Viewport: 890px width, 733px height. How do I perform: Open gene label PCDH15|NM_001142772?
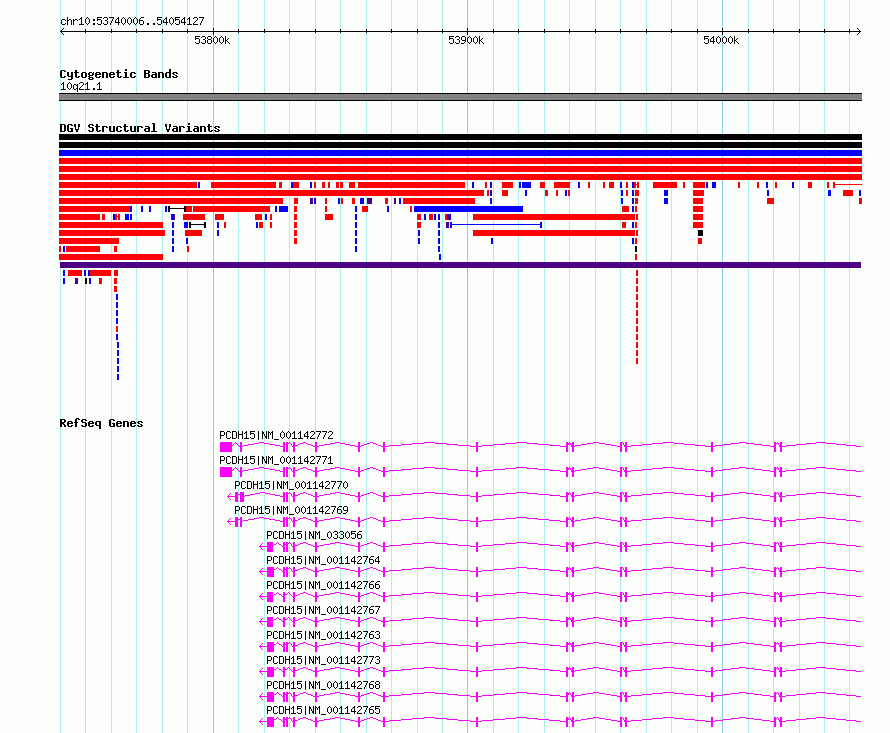[276, 435]
